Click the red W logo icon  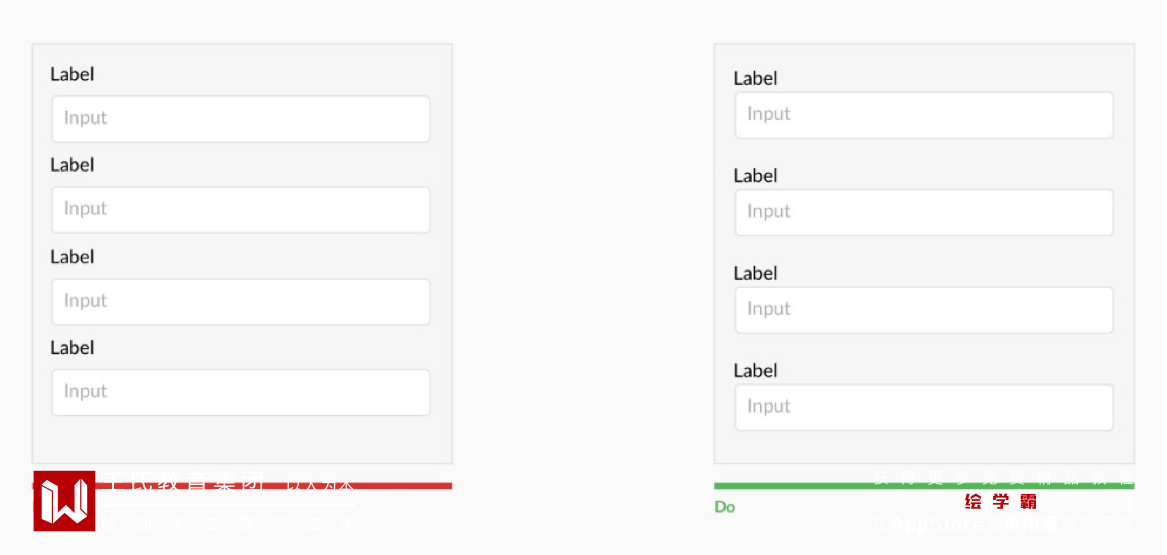(64, 500)
